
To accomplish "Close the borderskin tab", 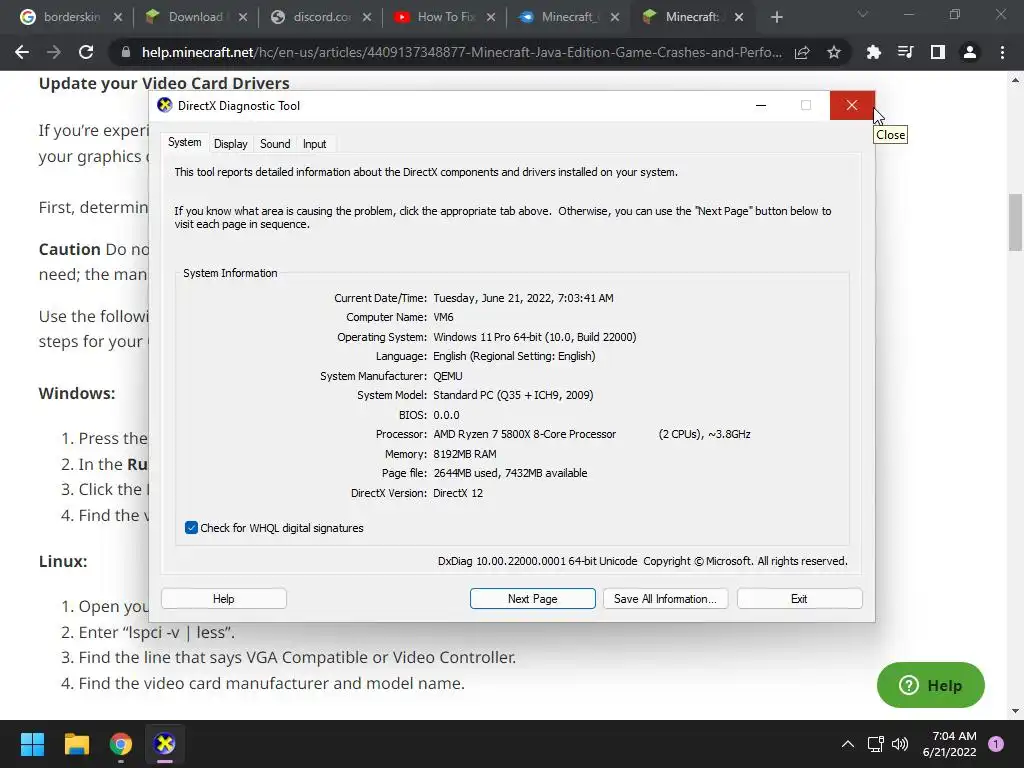I will tap(118, 17).
